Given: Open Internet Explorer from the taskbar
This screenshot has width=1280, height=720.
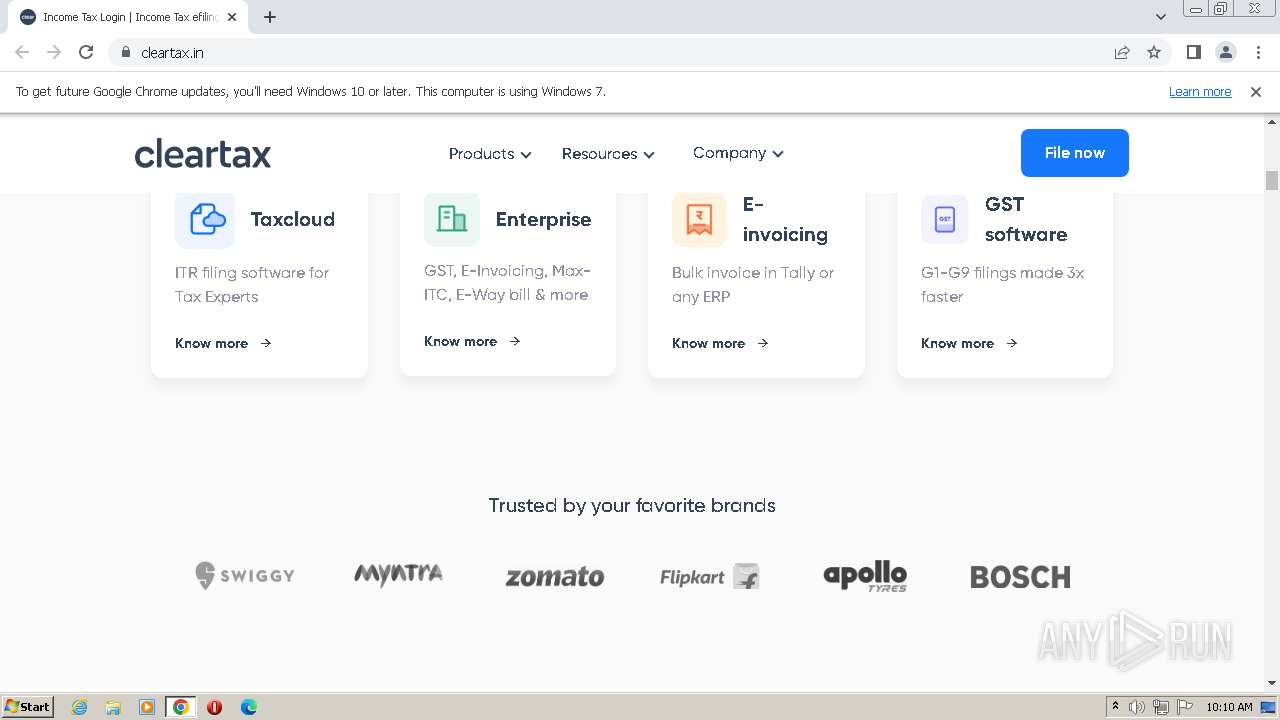Looking at the screenshot, I should point(80,707).
